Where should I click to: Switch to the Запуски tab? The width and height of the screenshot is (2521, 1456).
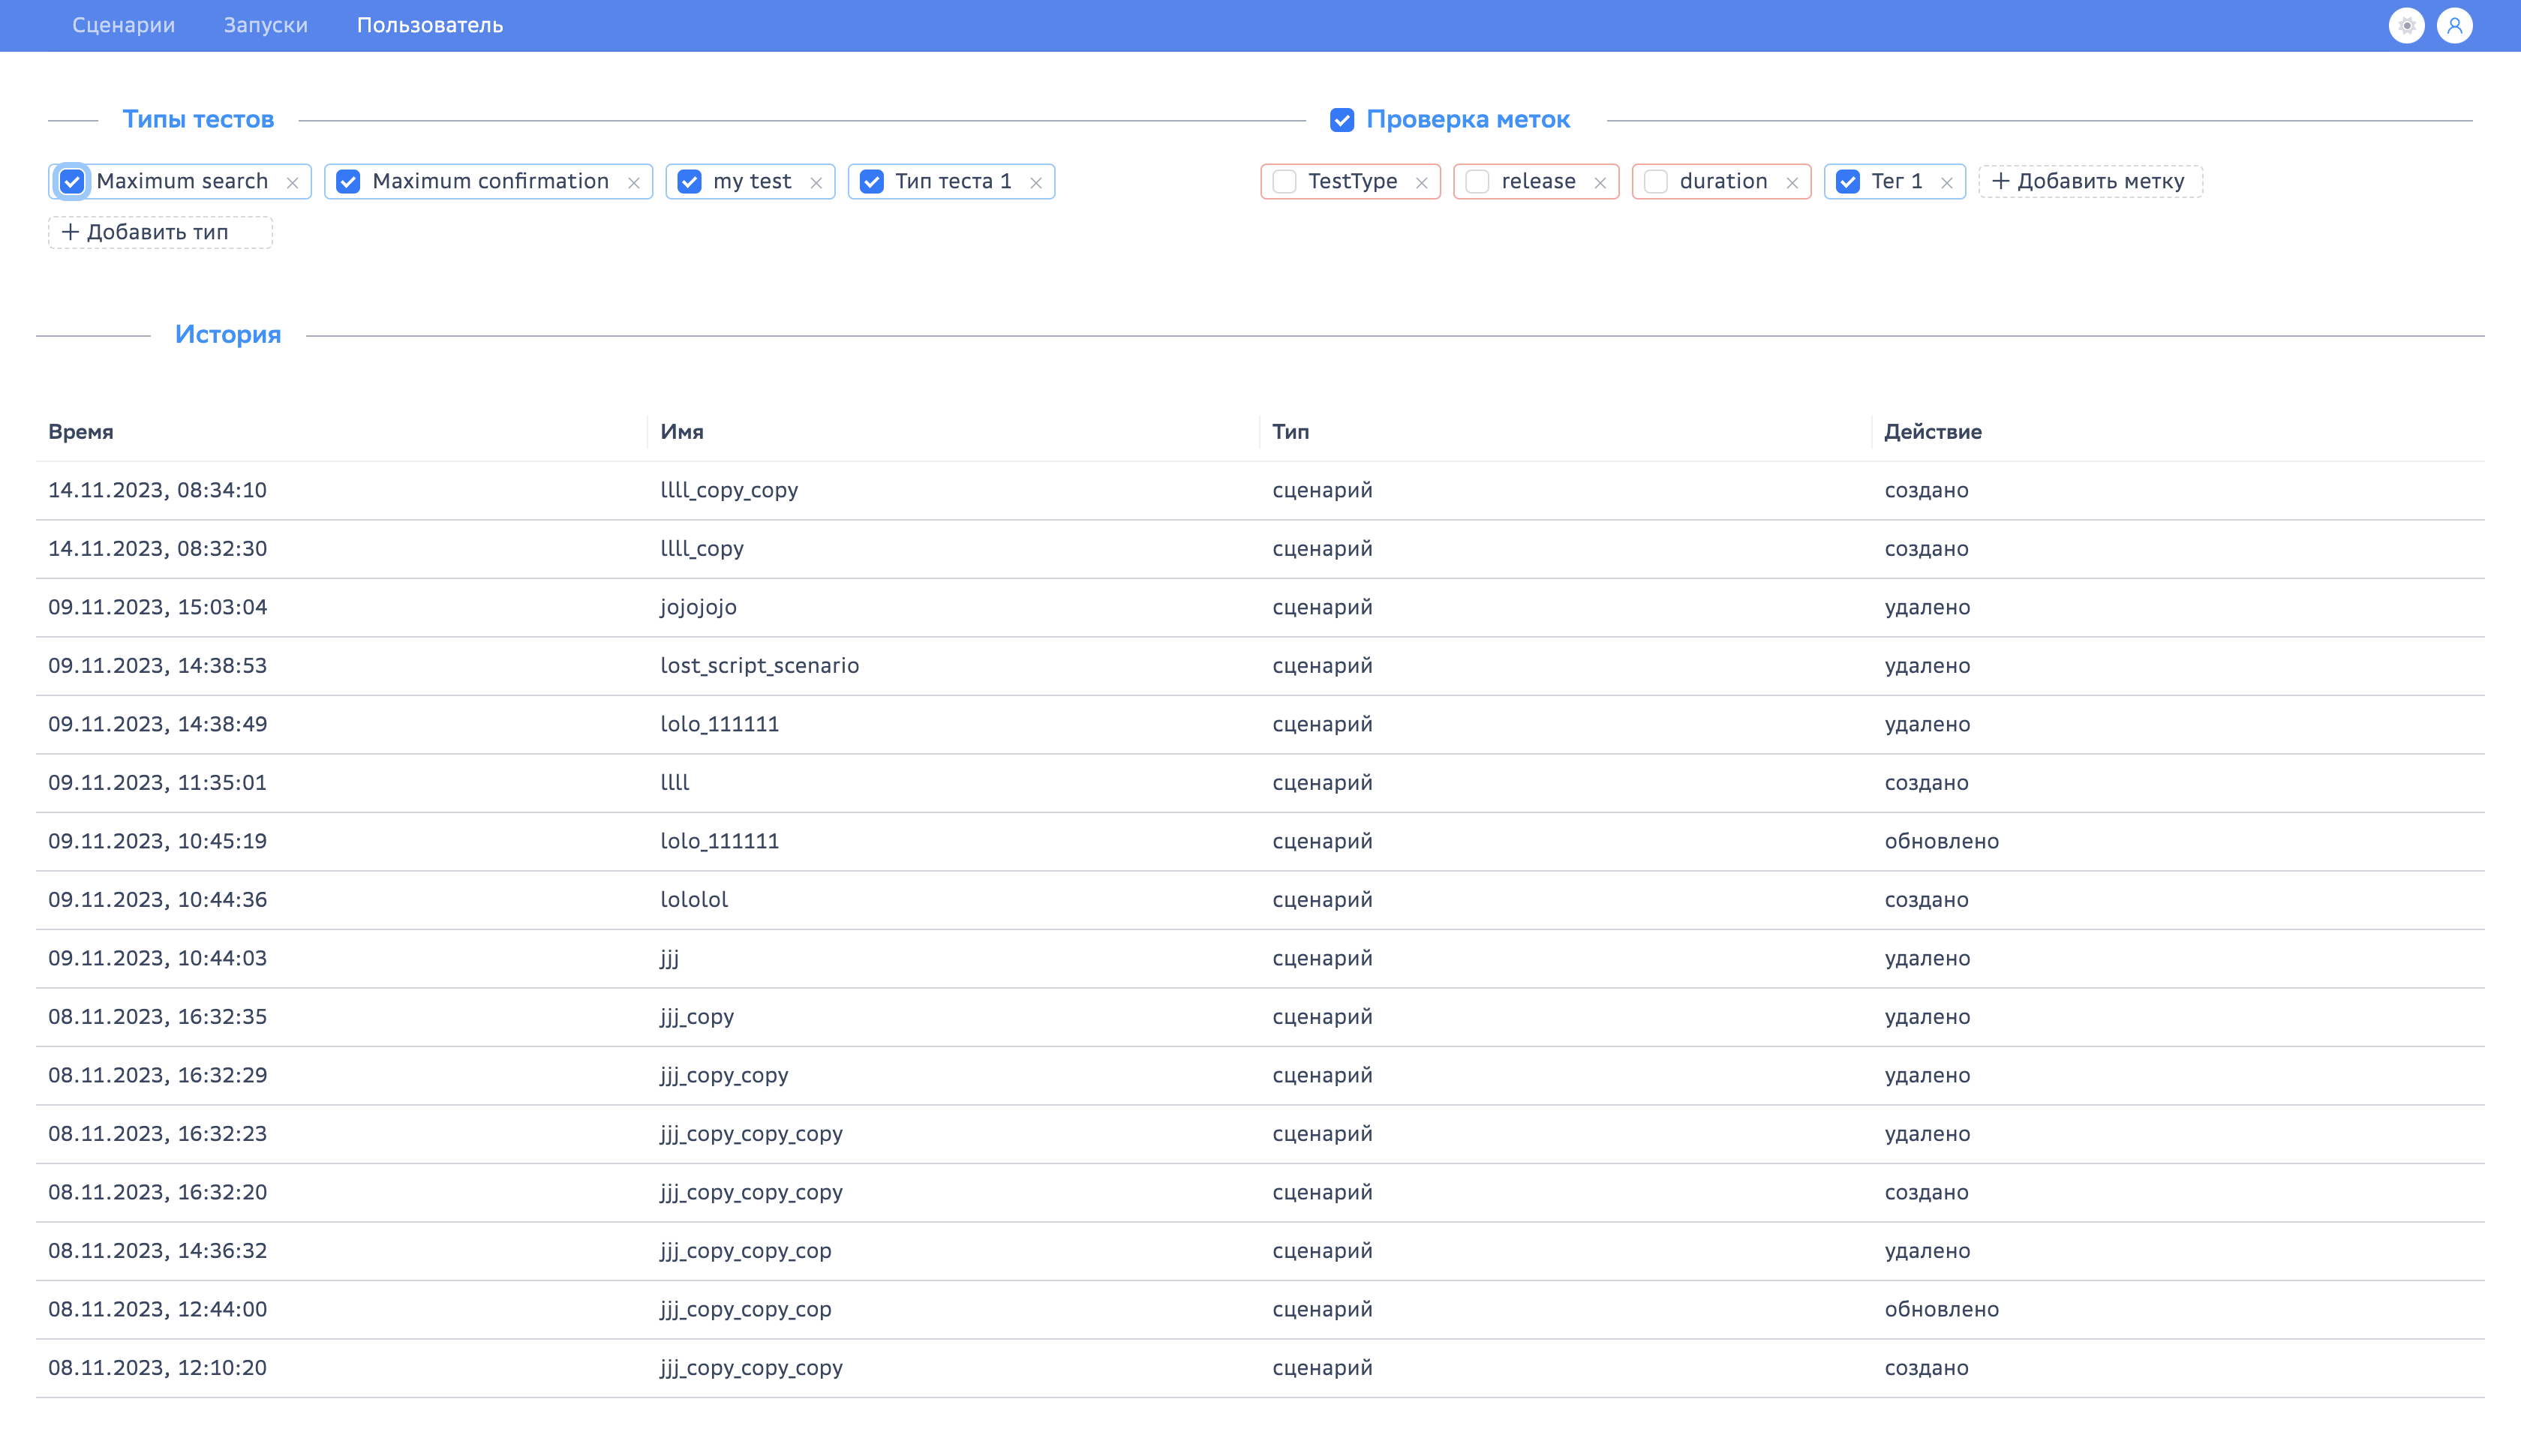point(265,25)
